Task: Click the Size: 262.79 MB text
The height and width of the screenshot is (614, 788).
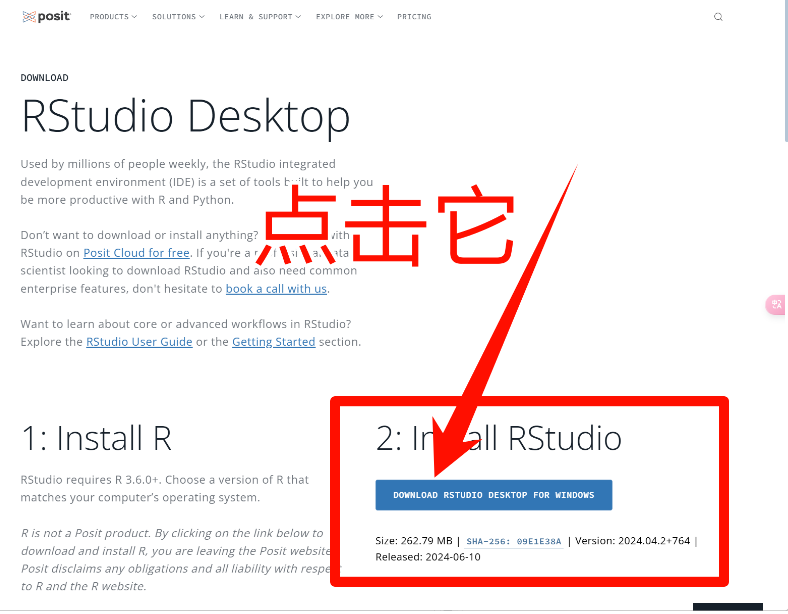Action: tap(414, 541)
